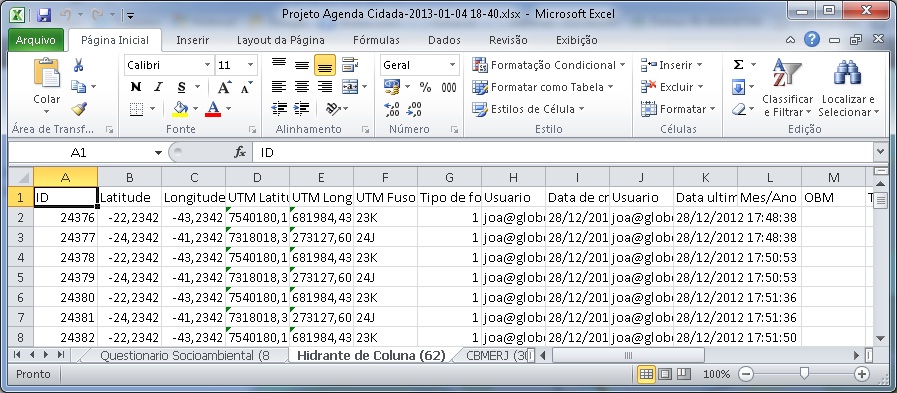Click the Clear eraser icon

click(x=739, y=109)
